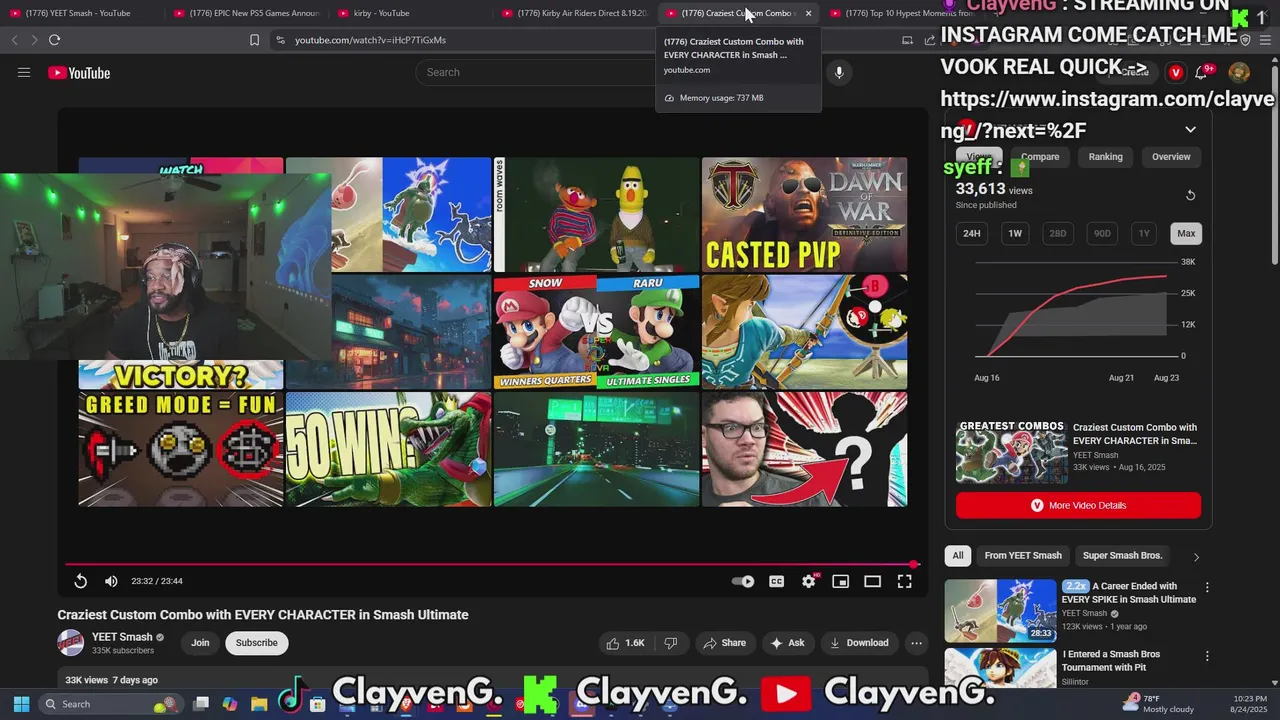Open the YEET Smash channel name link
The height and width of the screenshot is (720, 1280).
pyautogui.click(x=122, y=637)
